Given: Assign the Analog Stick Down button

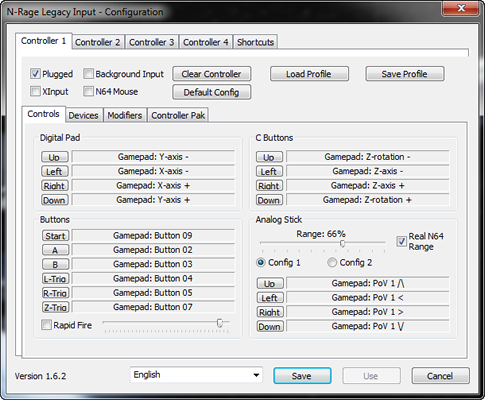Looking at the screenshot, I should point(270,326).
